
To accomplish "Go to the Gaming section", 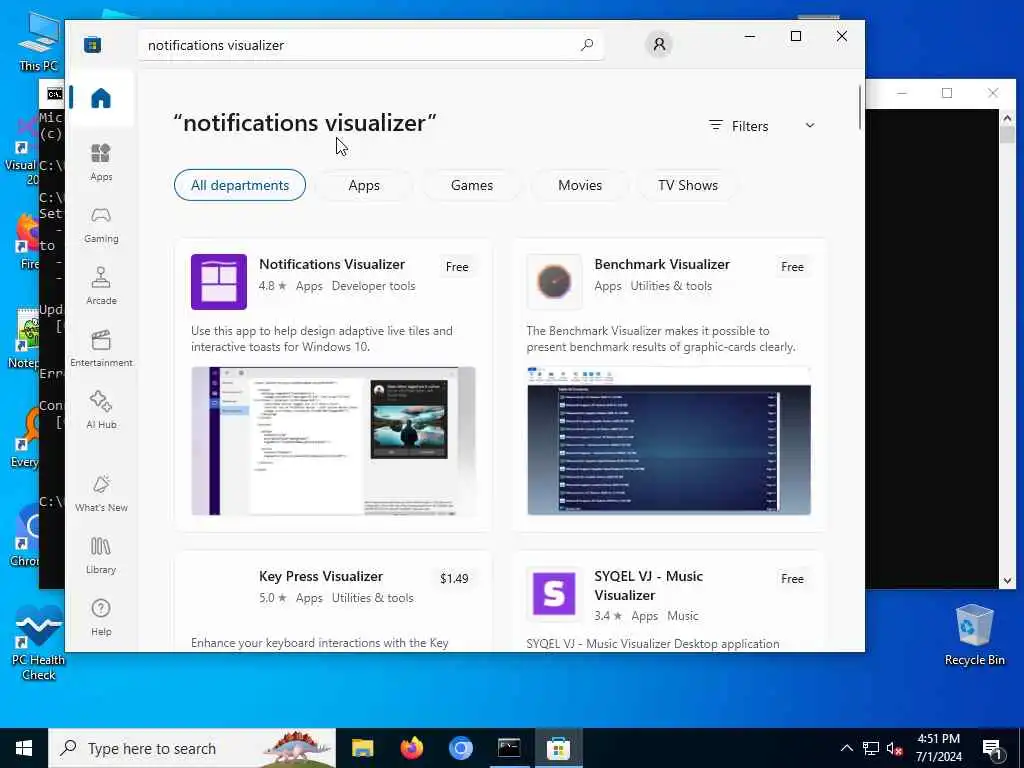I will 101,224.
